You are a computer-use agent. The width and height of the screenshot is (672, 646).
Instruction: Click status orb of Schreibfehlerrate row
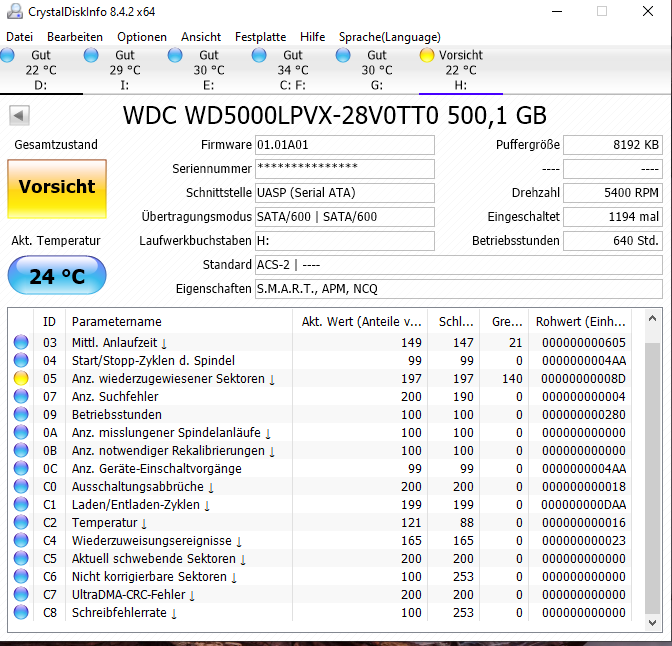(21, 612)
